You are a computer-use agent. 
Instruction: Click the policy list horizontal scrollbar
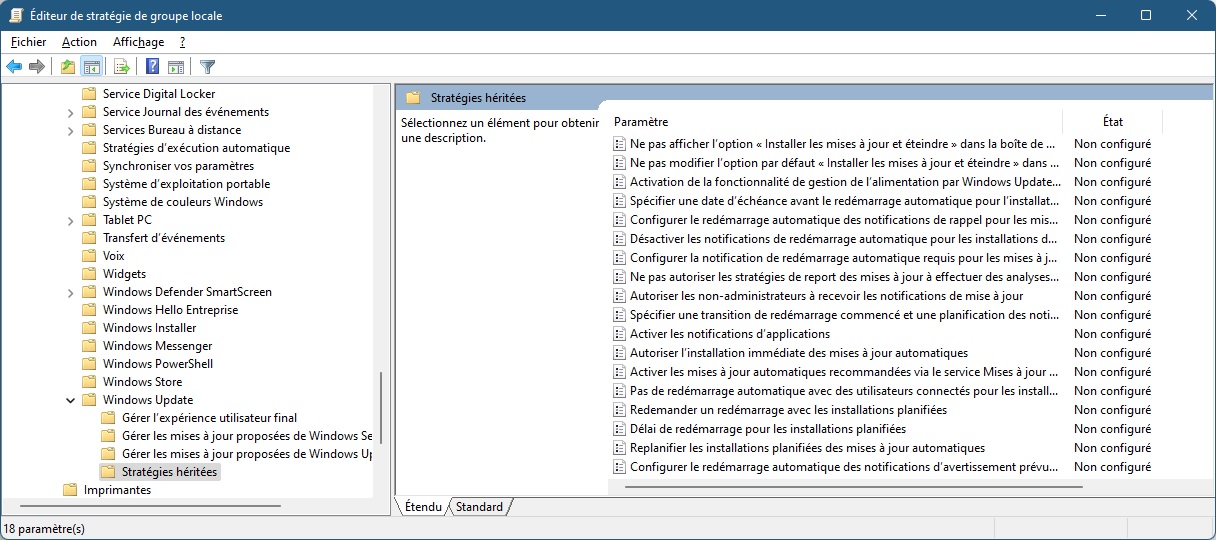[x=853, y=487]
